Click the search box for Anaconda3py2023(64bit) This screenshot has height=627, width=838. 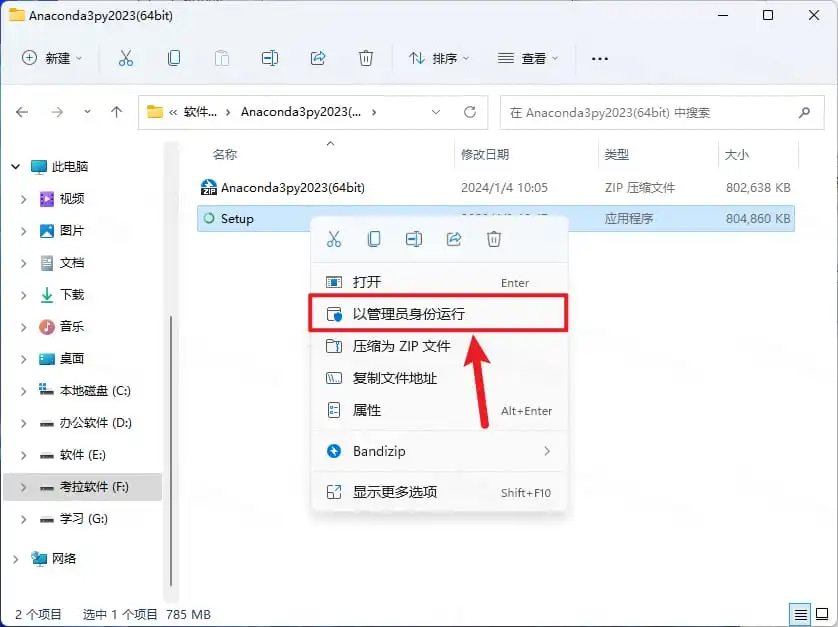662,112
